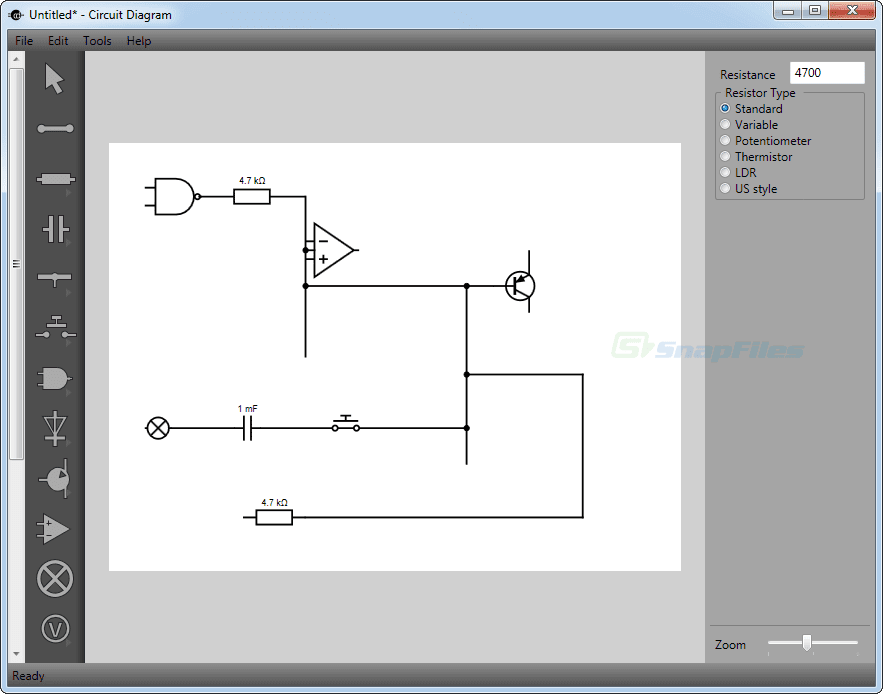Screen dimensions: 883x694
Task: Expand rail tool variants arrow
Action: pos(69,293)
